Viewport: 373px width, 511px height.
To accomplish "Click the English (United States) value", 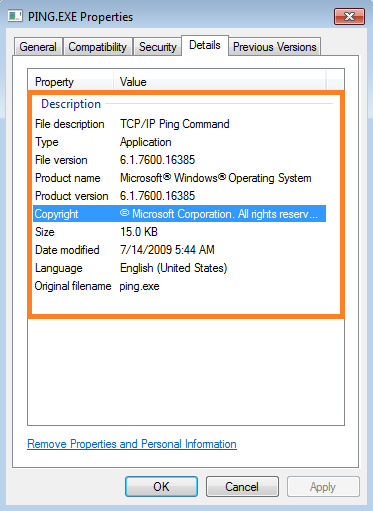I will click(173, 268).
